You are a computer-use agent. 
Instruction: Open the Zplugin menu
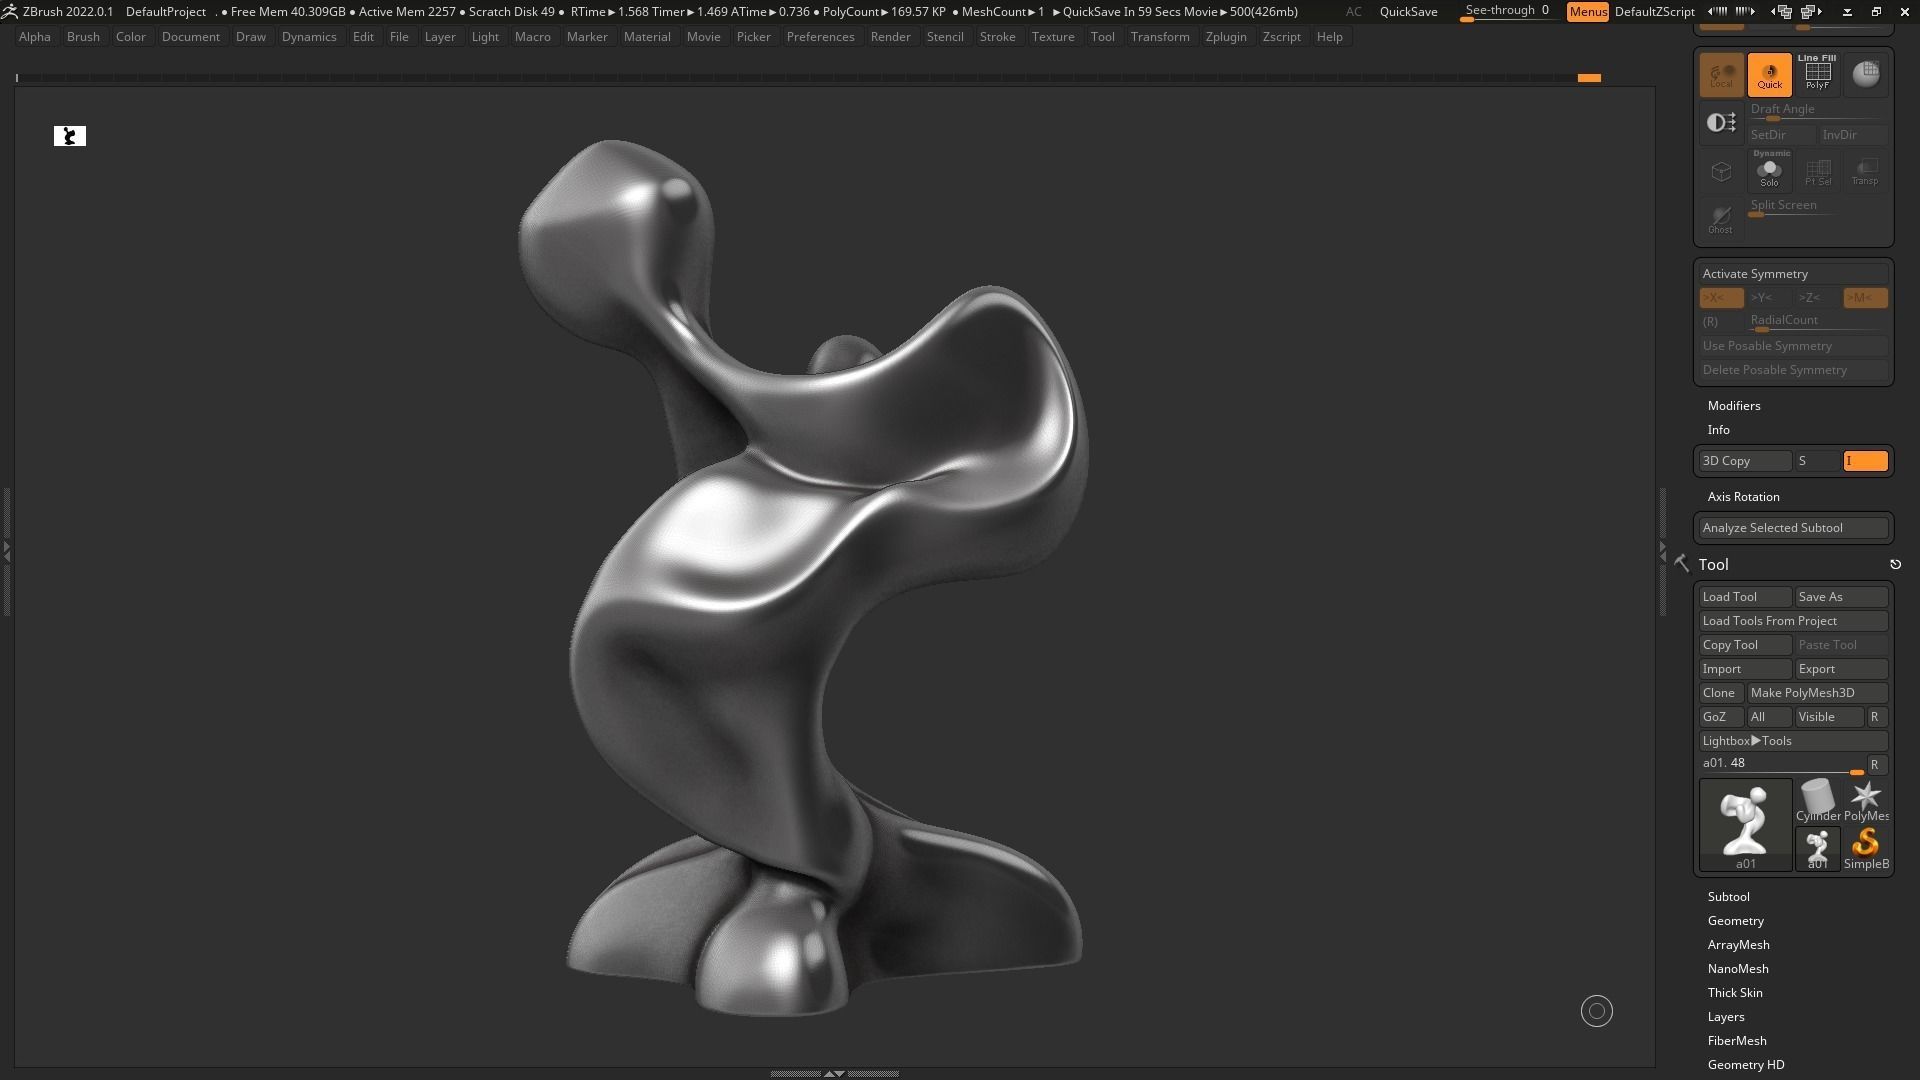click(x=1226, y=37)
